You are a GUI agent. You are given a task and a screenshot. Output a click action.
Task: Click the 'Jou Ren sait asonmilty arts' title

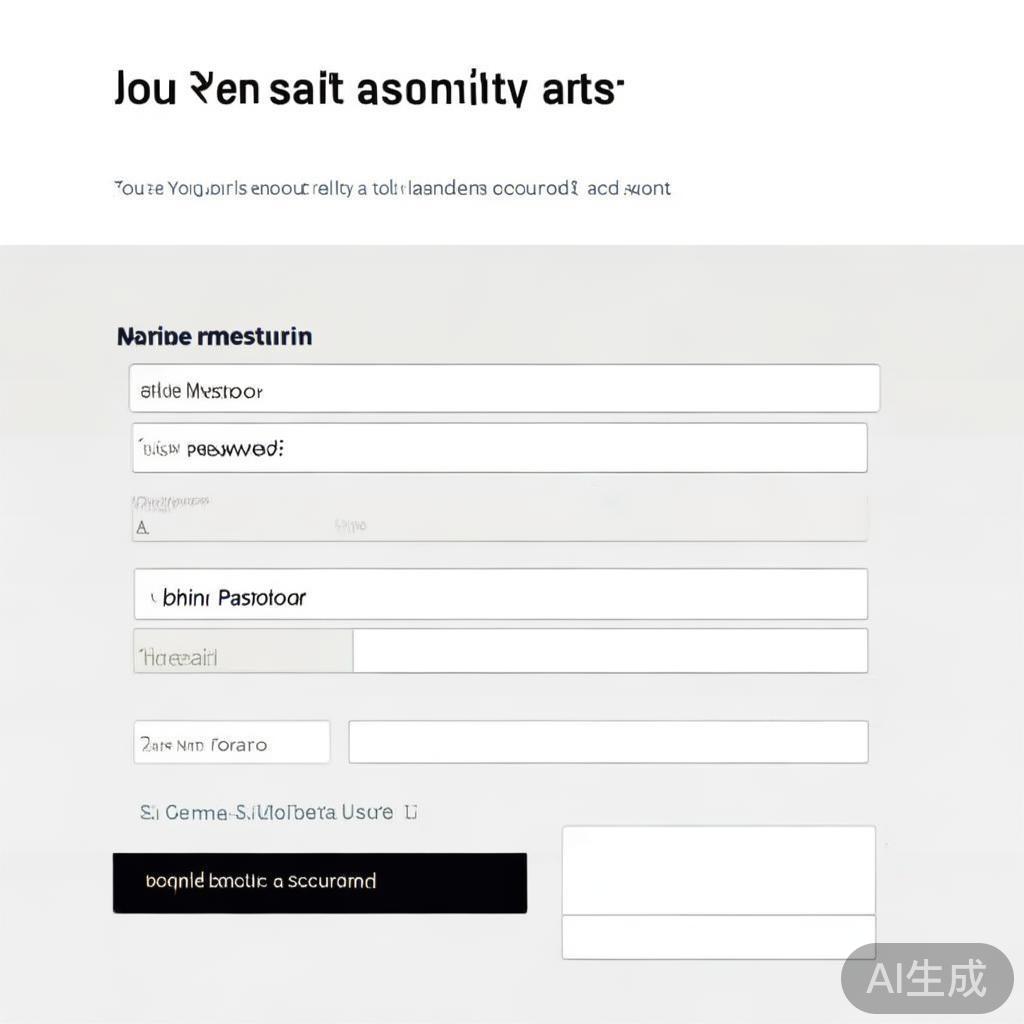pos(368,90)
